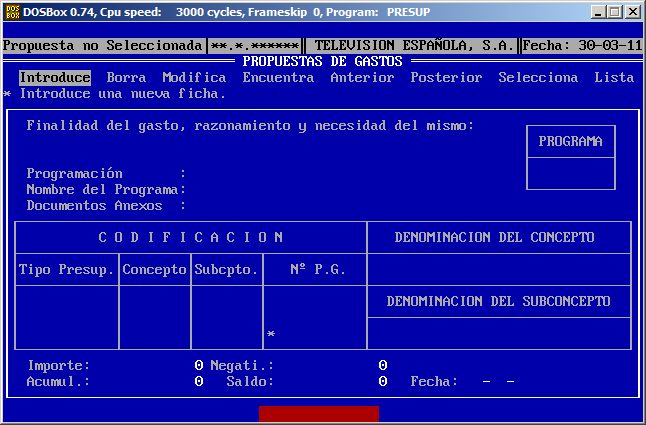Click the Programación input field
Image resolution: width=646 pixels, height=425 pixels.
300,174
